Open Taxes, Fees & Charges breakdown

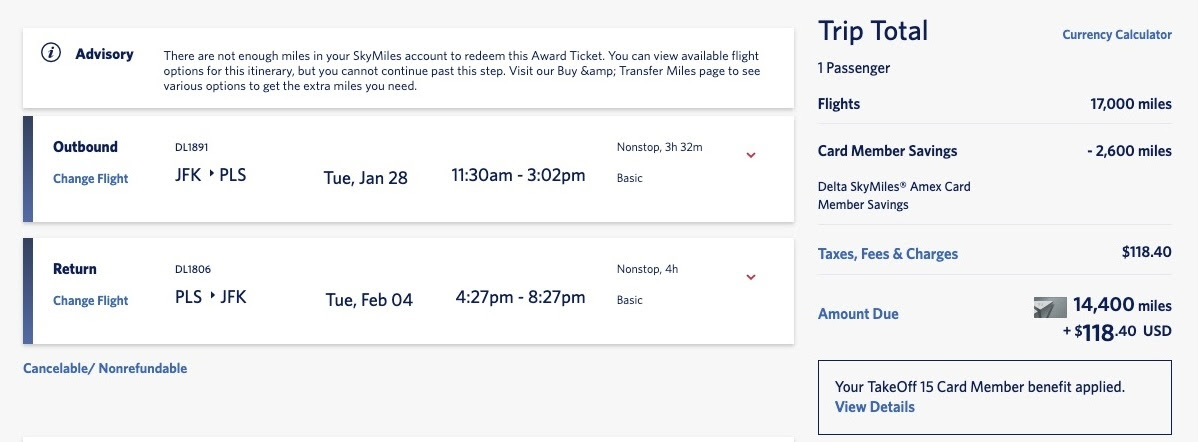(x=887, y=254)
